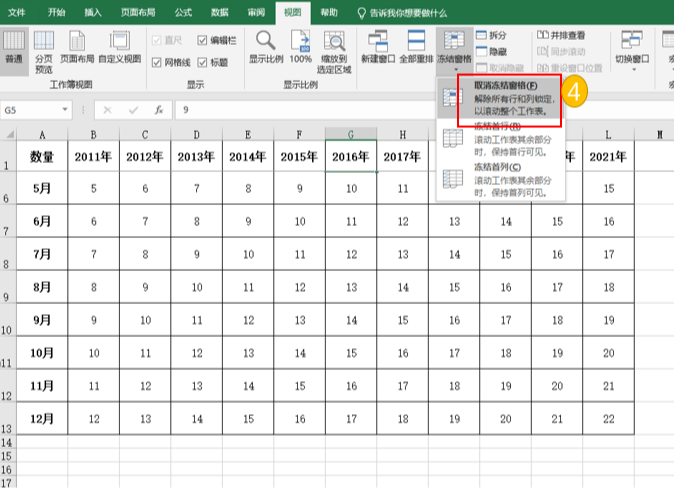Arrange all windows with 全部重排
674x488 pixels.
(416, 47)
